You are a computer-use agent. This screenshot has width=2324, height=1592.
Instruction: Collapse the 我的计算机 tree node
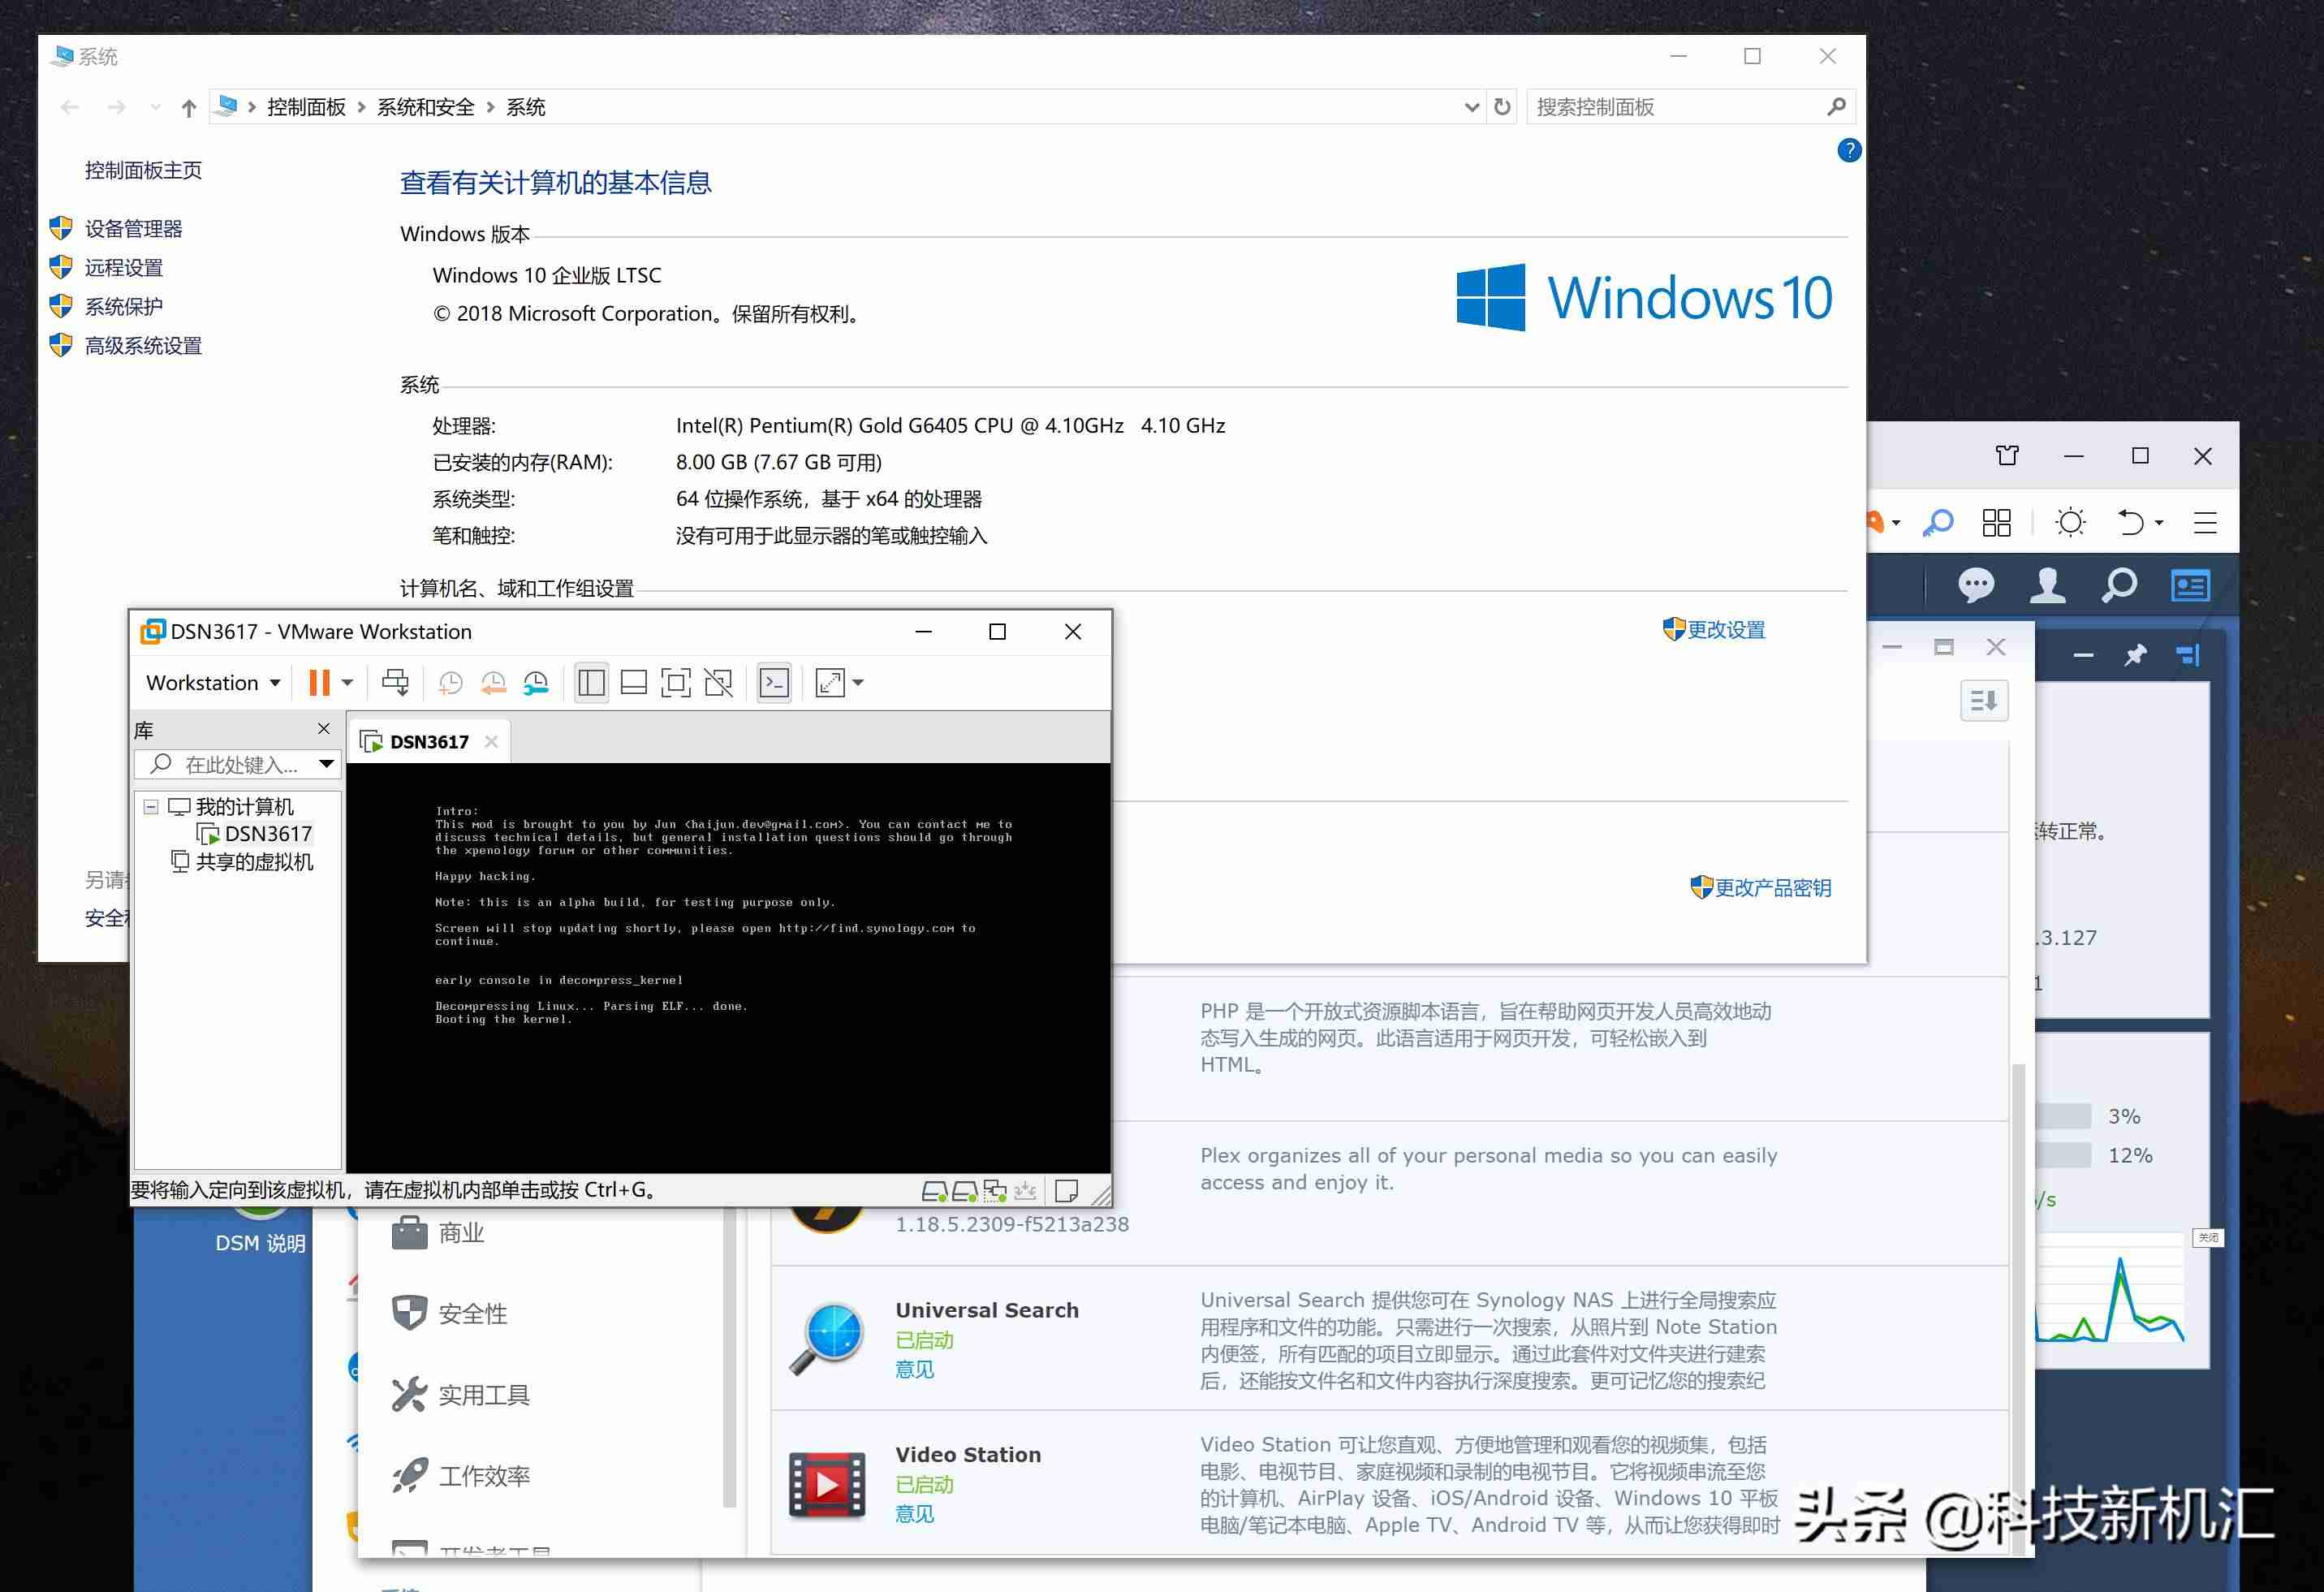click(x=151, y=807)
